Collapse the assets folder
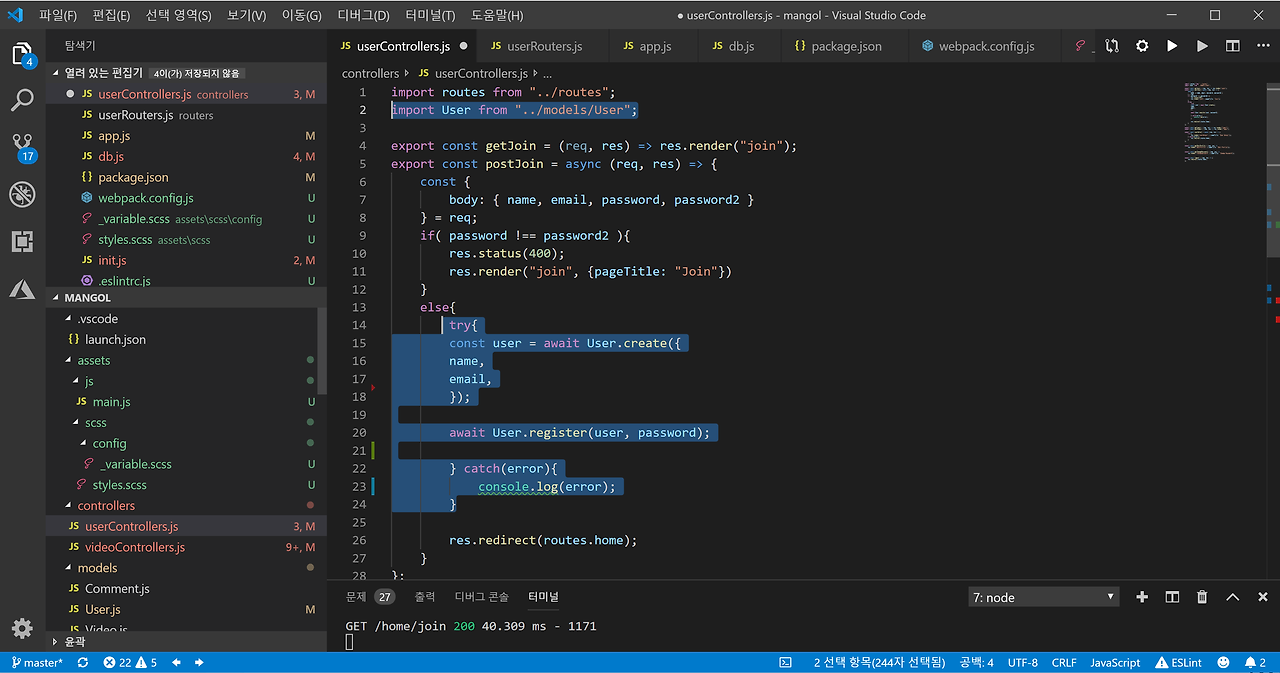 [x=187, y=360]
